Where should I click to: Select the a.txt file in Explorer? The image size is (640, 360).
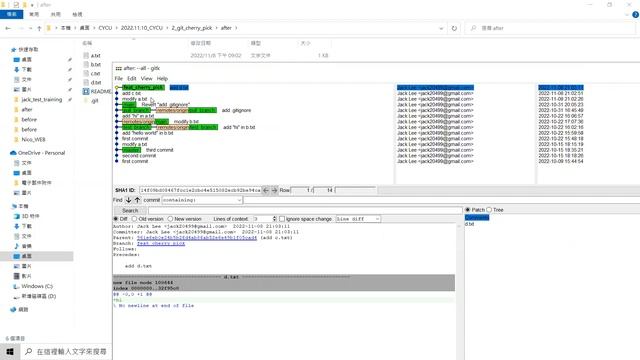coord(96,56)
